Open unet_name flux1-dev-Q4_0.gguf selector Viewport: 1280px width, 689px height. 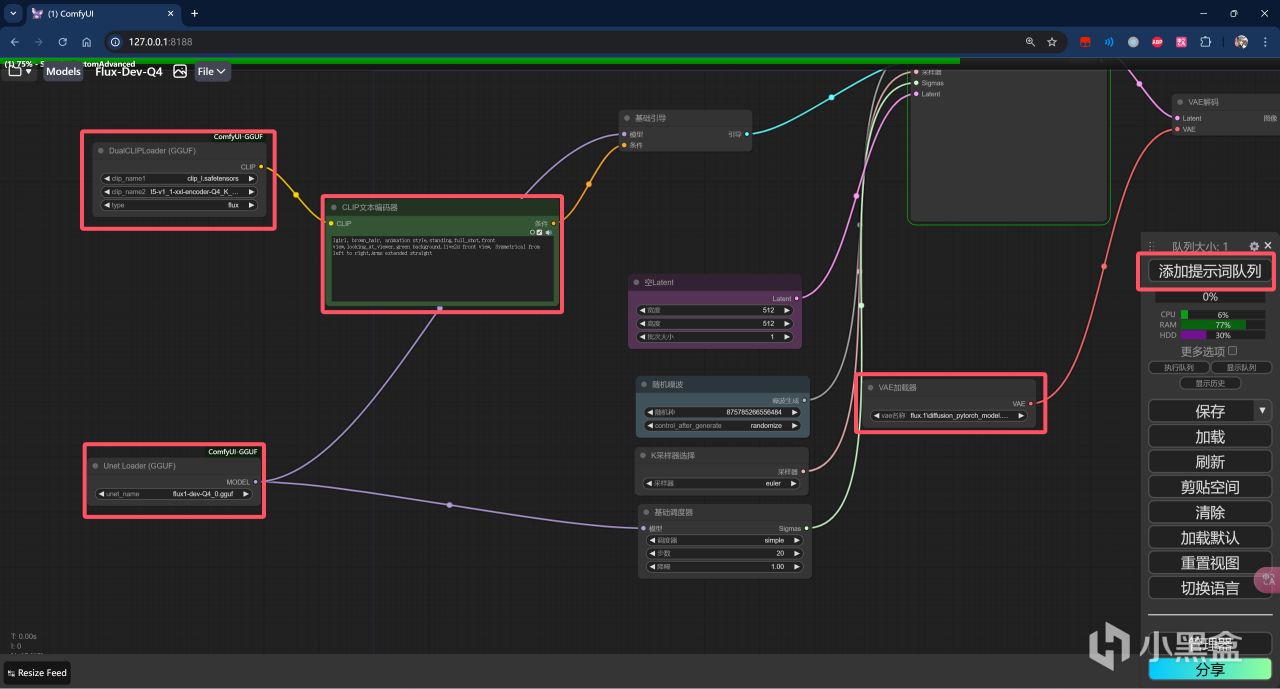(x=174, y=493)
